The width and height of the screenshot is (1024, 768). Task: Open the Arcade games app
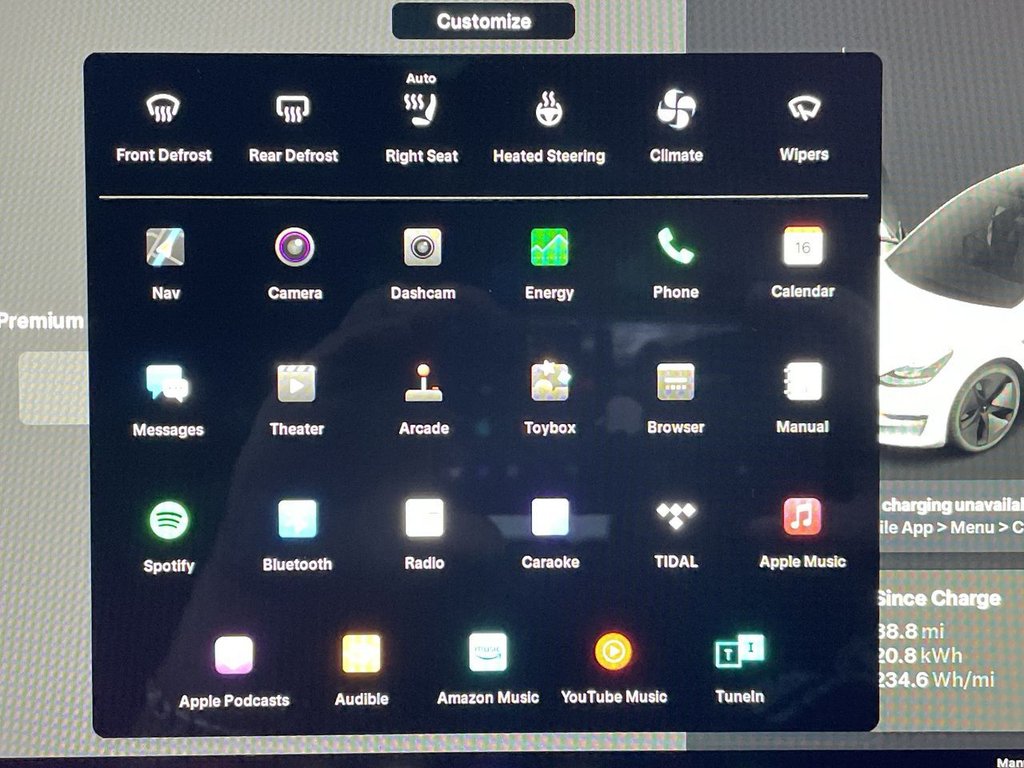423,382
